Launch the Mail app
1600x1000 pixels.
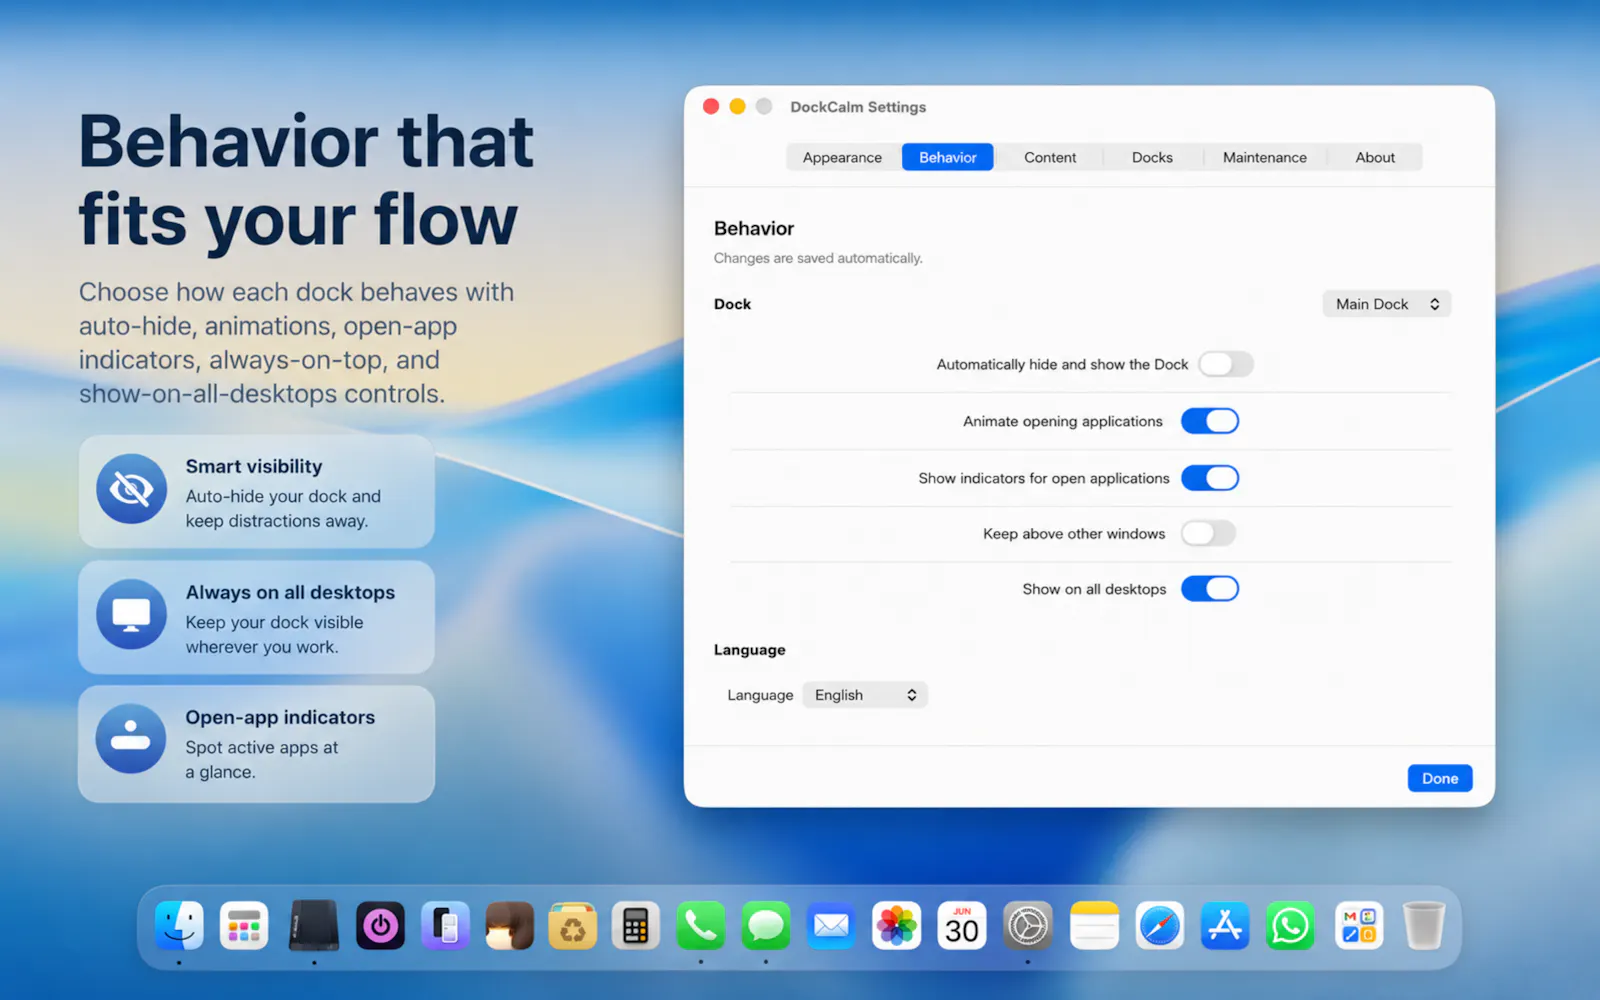[x=831, y=926]
